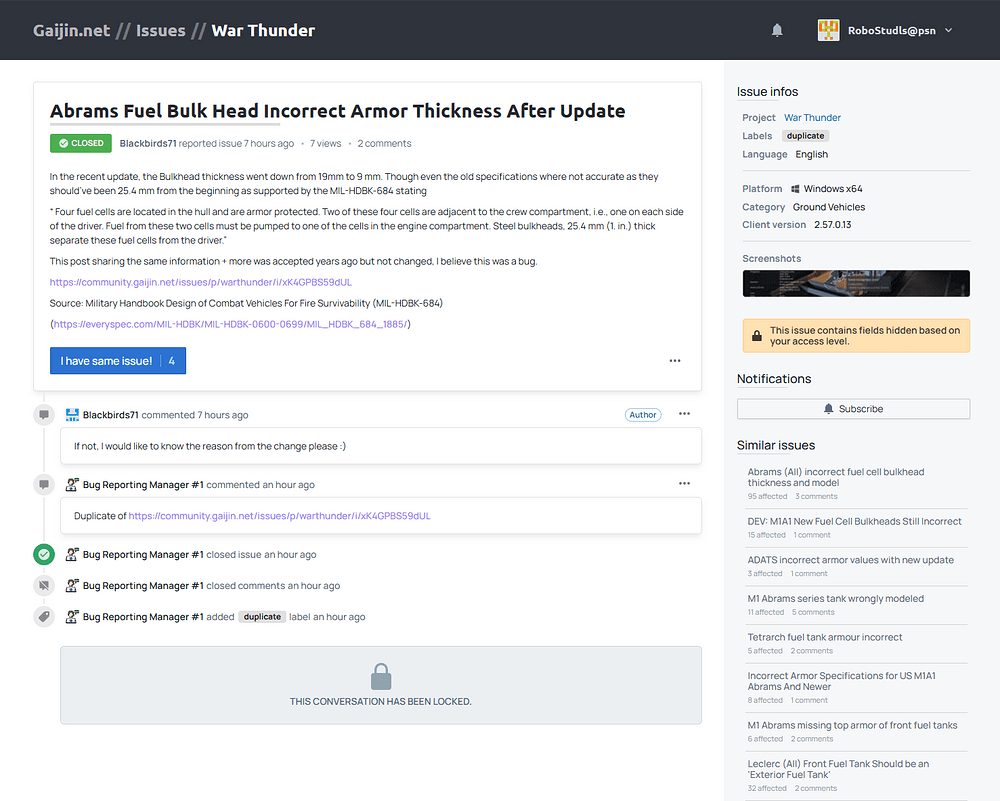
Task: Click the green closed-issue checkmark timeline icon
Action: pyautogui.click(x=44, y=554)
